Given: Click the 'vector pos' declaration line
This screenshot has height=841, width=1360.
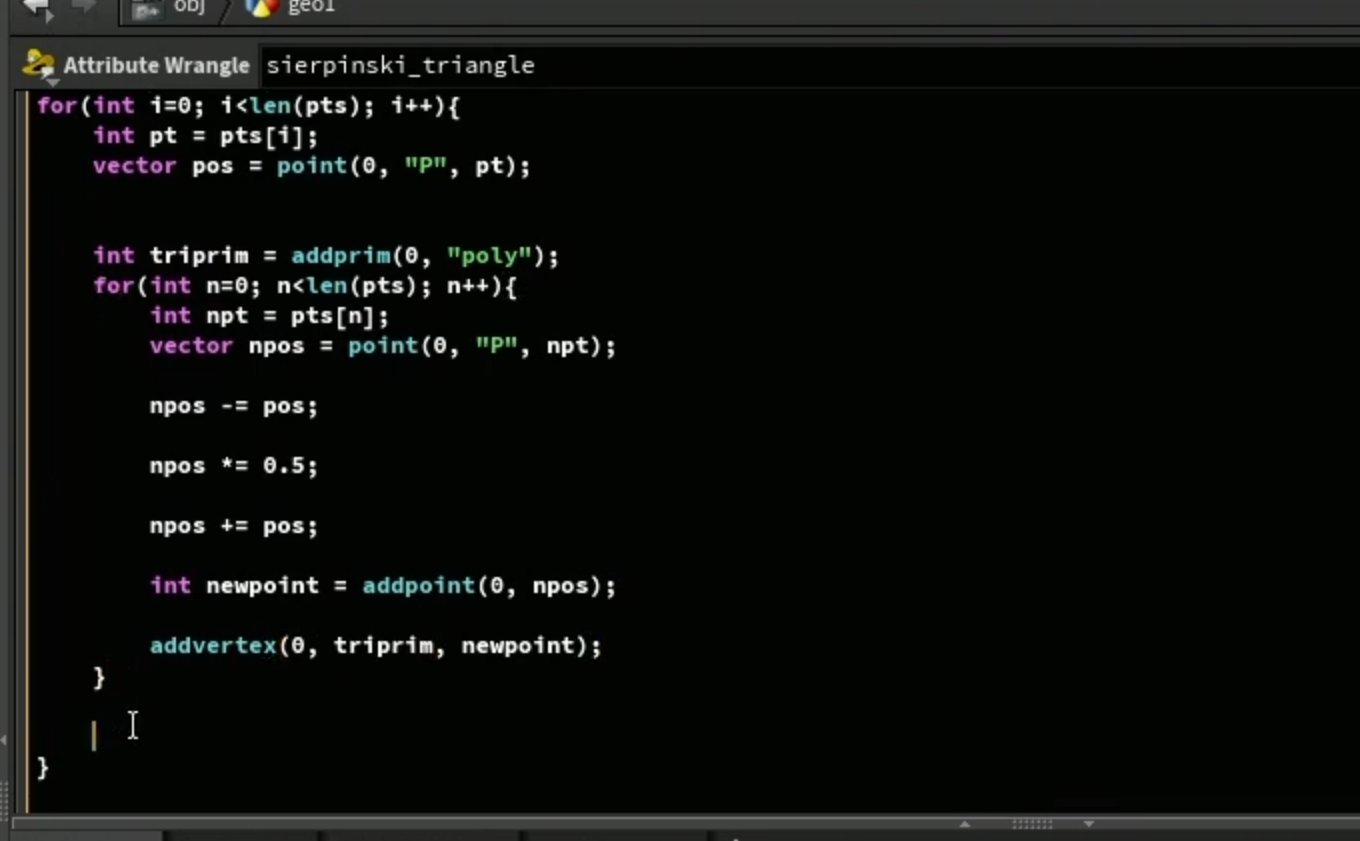Looking at the screenshot, I should pyautogui.click(x=311, y=166).
